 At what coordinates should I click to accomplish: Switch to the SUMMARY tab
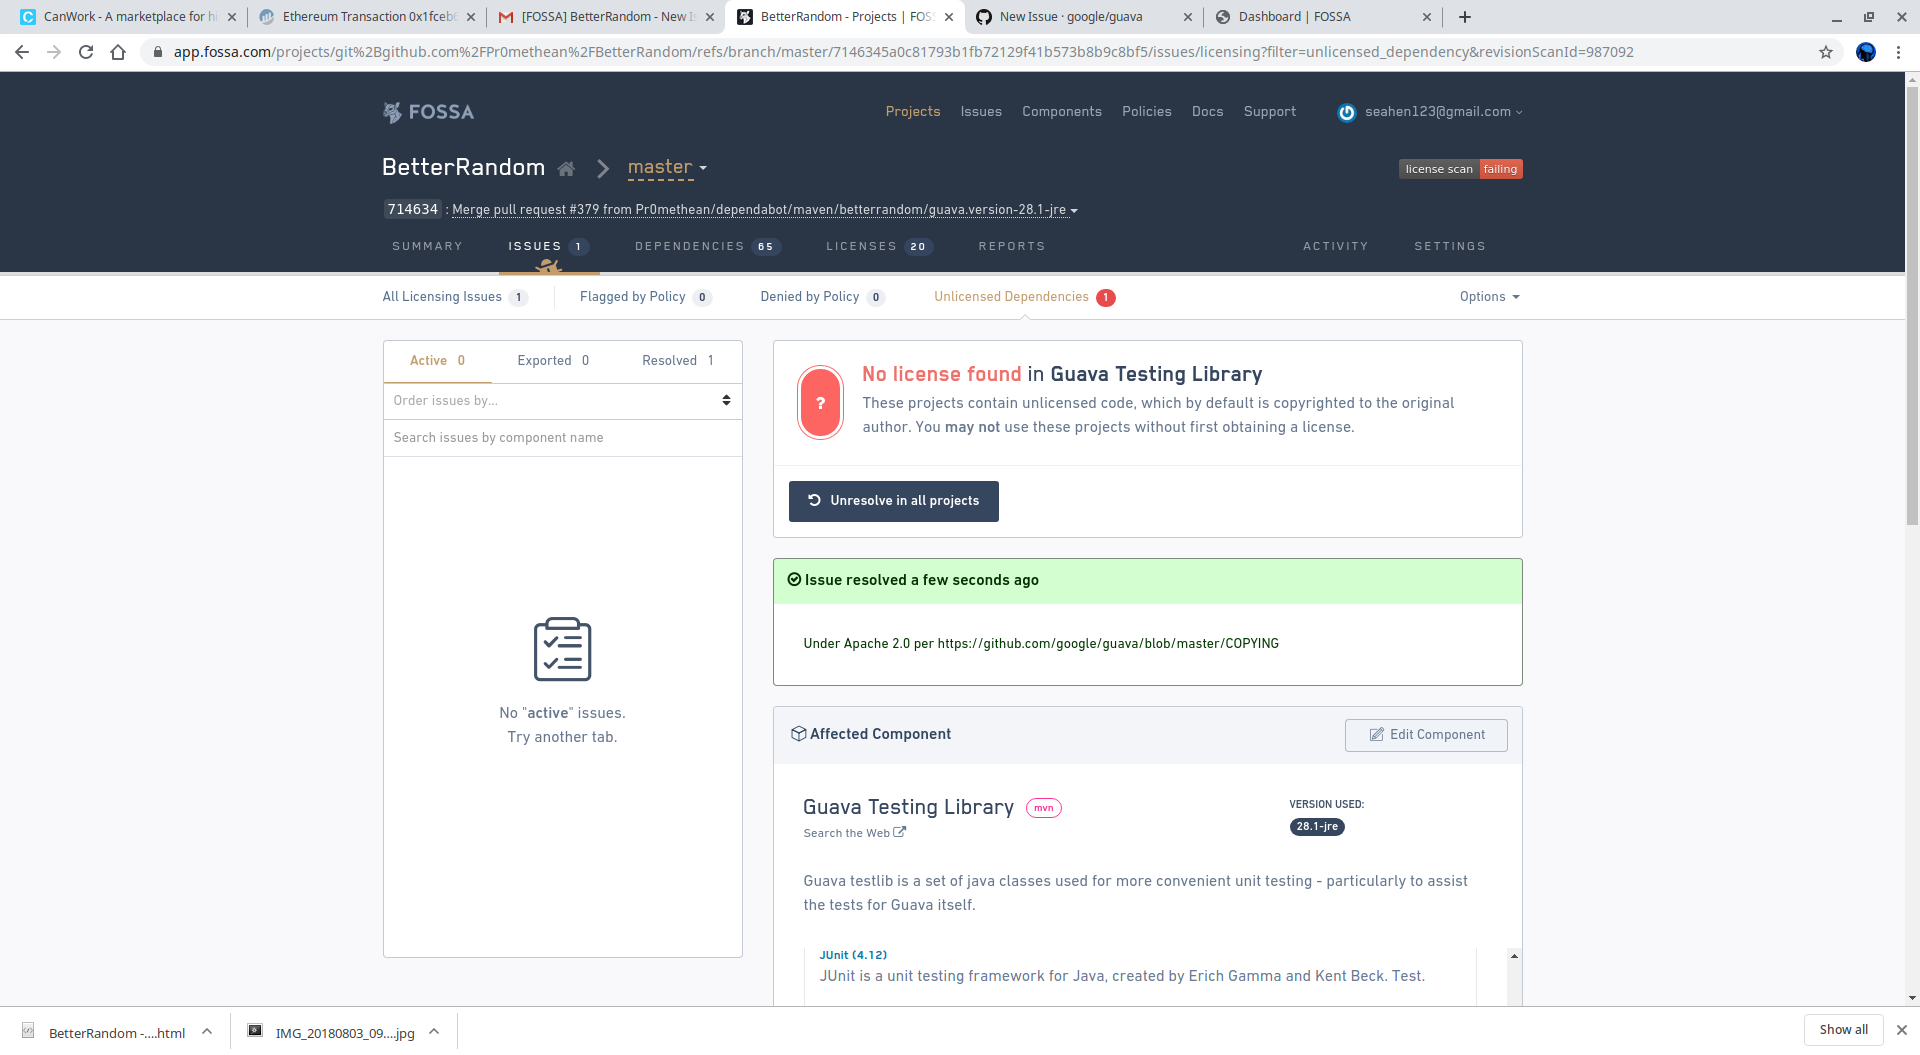[x=427, y=246]
